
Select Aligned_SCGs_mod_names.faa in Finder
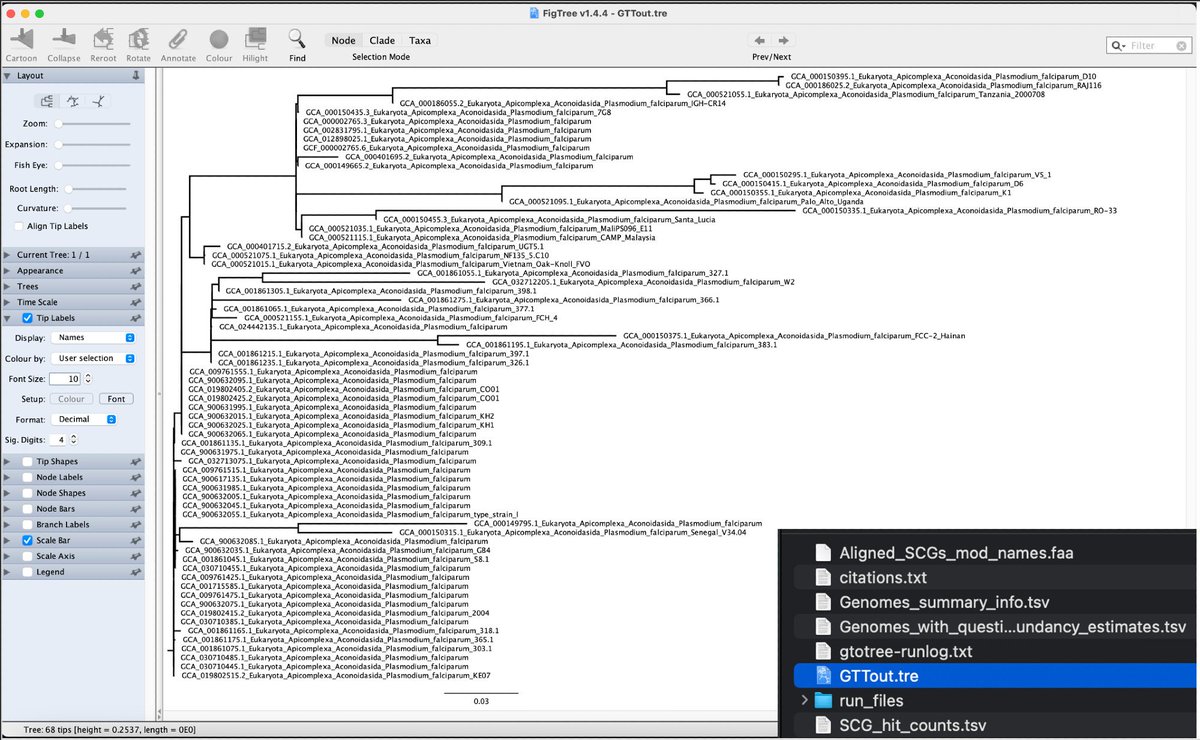(x=957, y=553)
